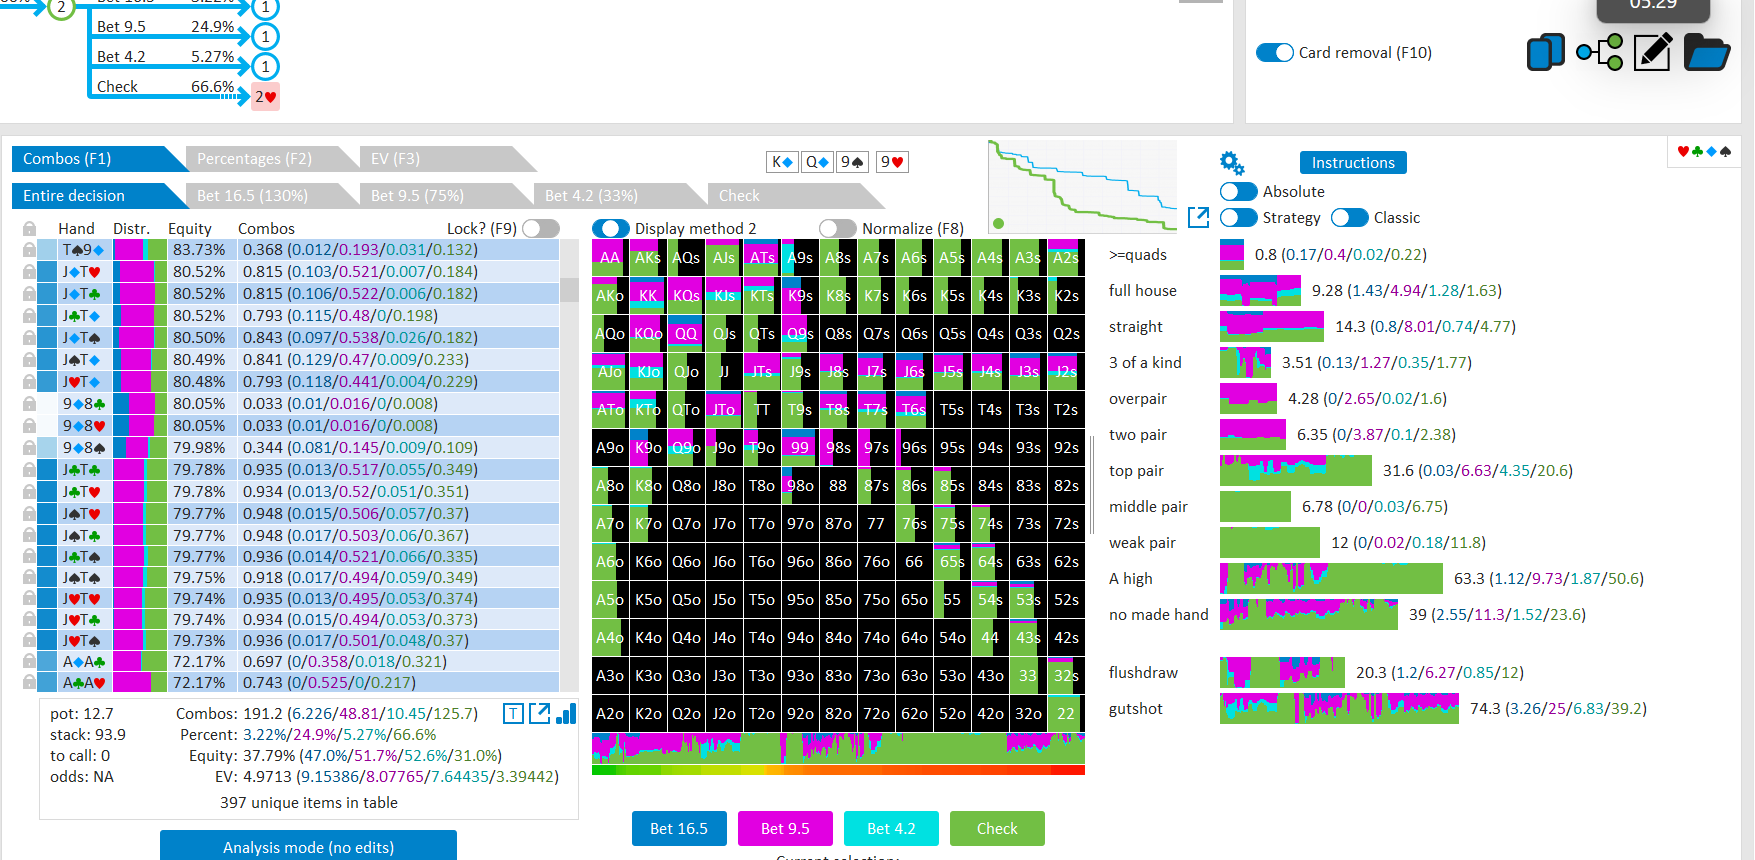Click Bet 4.2 5.27% tree branch
This screenshot has width=1755, height=860.
(166, 57)
